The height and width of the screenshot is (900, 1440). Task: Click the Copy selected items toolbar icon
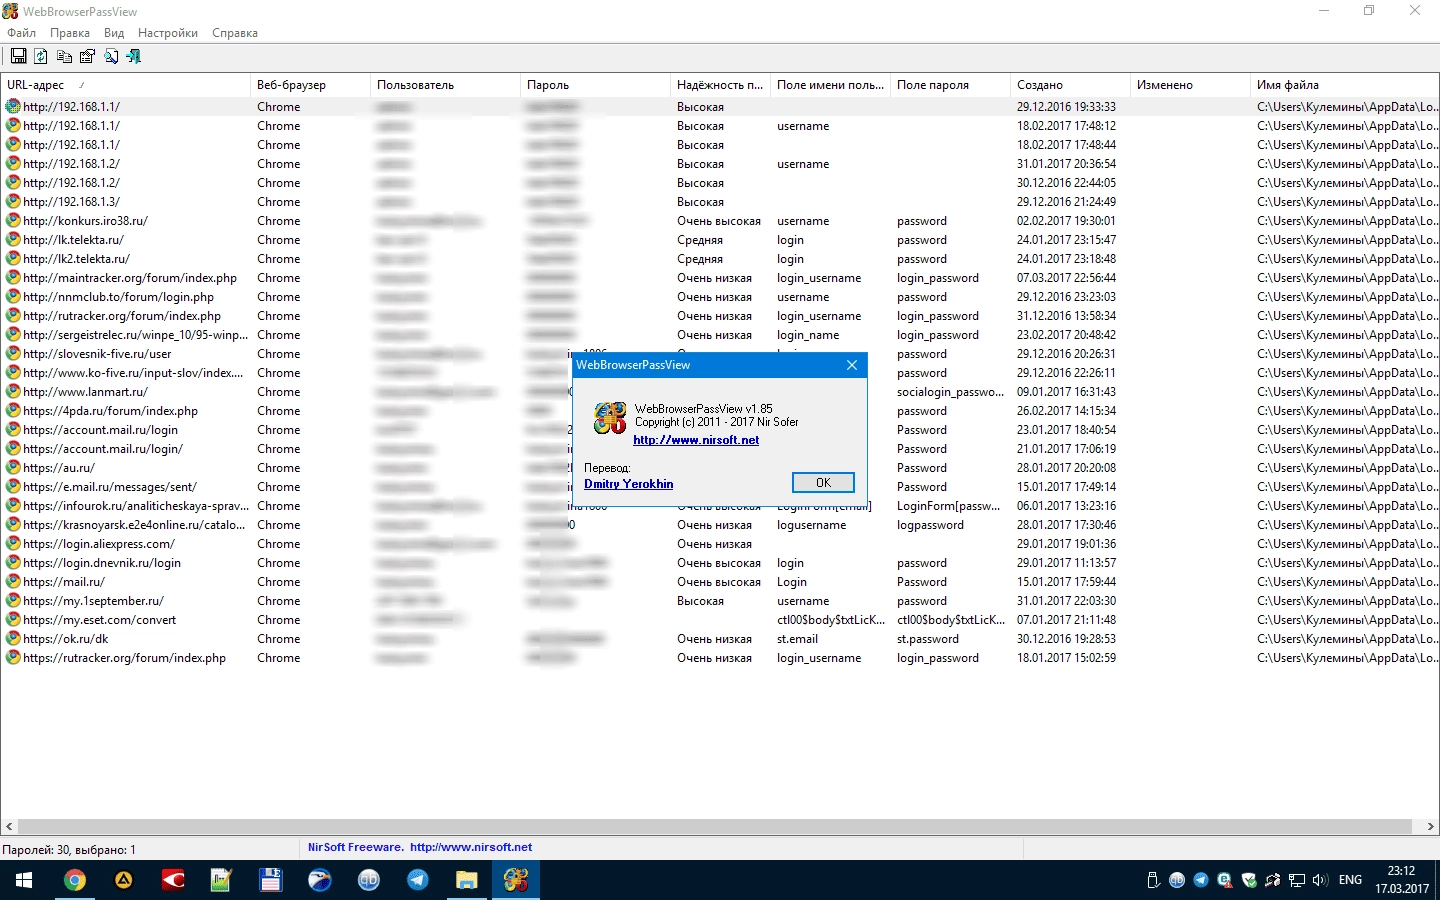coord(64,57)
